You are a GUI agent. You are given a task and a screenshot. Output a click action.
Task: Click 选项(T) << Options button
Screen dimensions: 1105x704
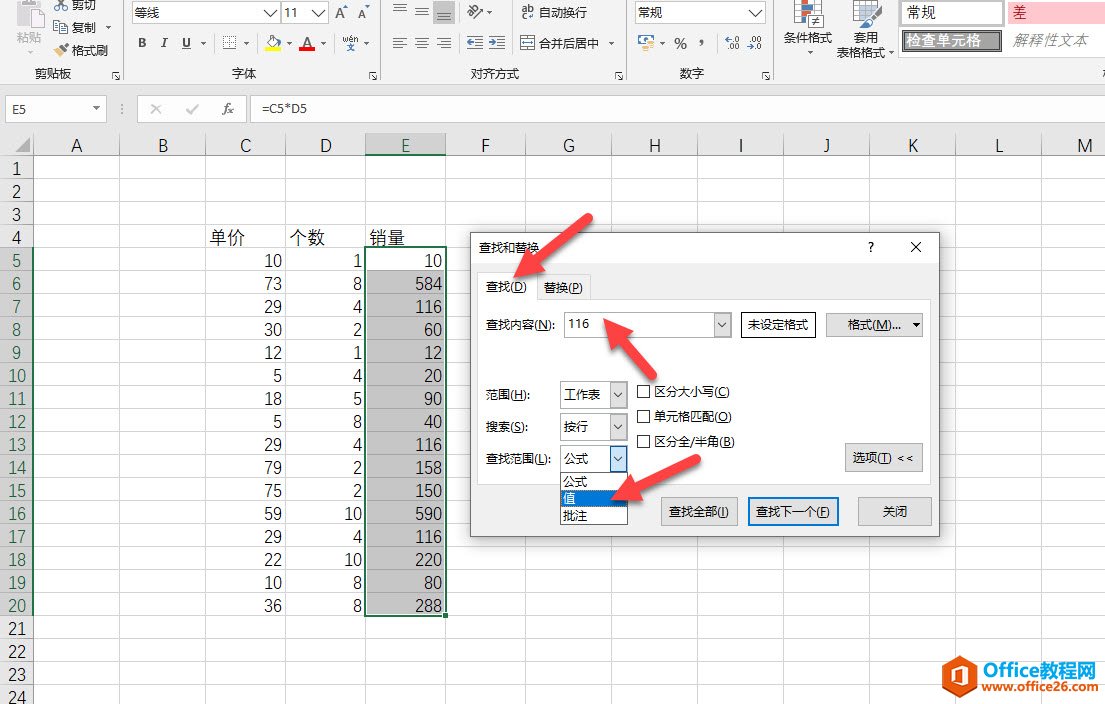click(x=883, y=458)
